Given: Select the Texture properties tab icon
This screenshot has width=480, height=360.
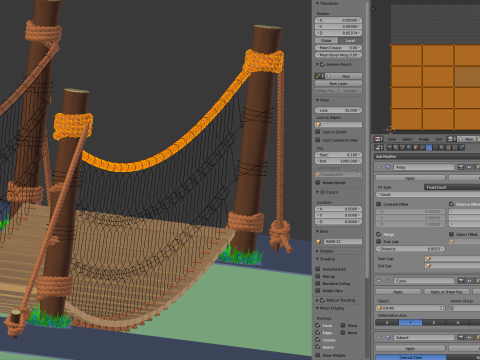Looking at the screenshot, I should [448, 147].
